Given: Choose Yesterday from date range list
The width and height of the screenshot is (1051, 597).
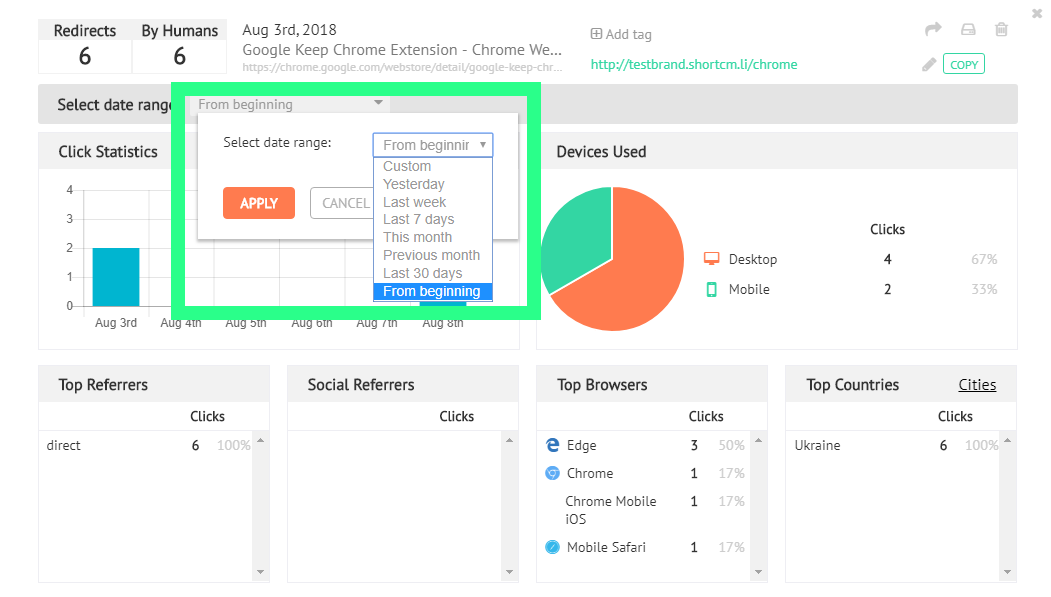Looking at the screenshot, I should pos(433,184).
